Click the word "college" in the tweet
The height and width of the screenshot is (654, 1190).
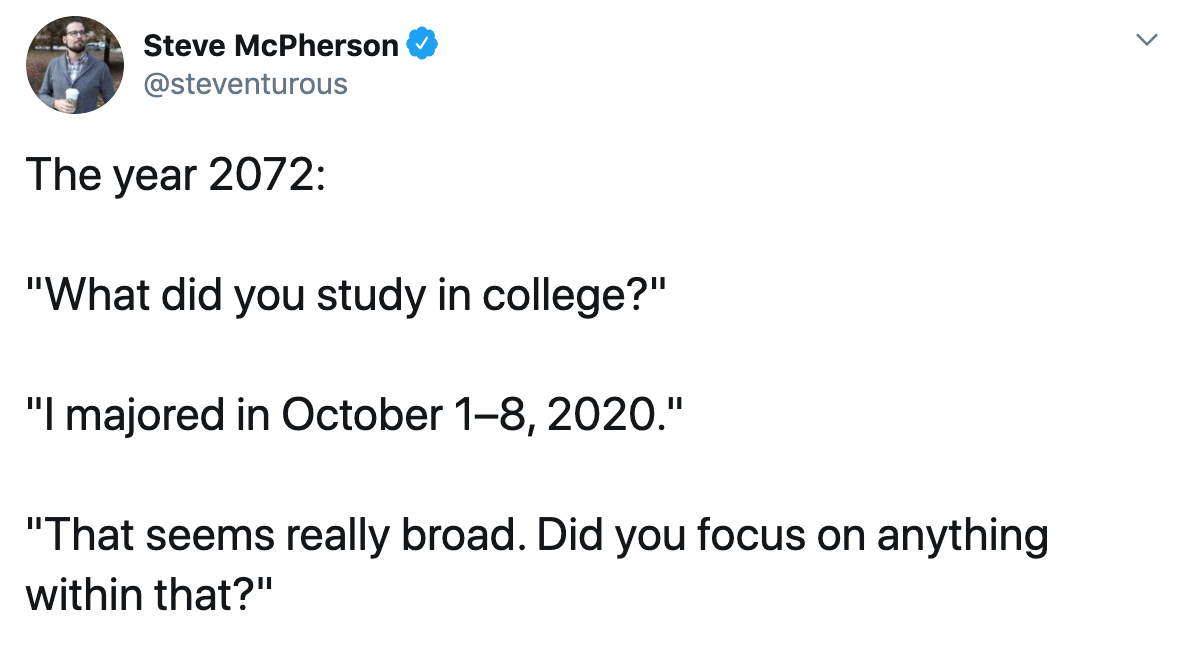click(x=564, y=296)
